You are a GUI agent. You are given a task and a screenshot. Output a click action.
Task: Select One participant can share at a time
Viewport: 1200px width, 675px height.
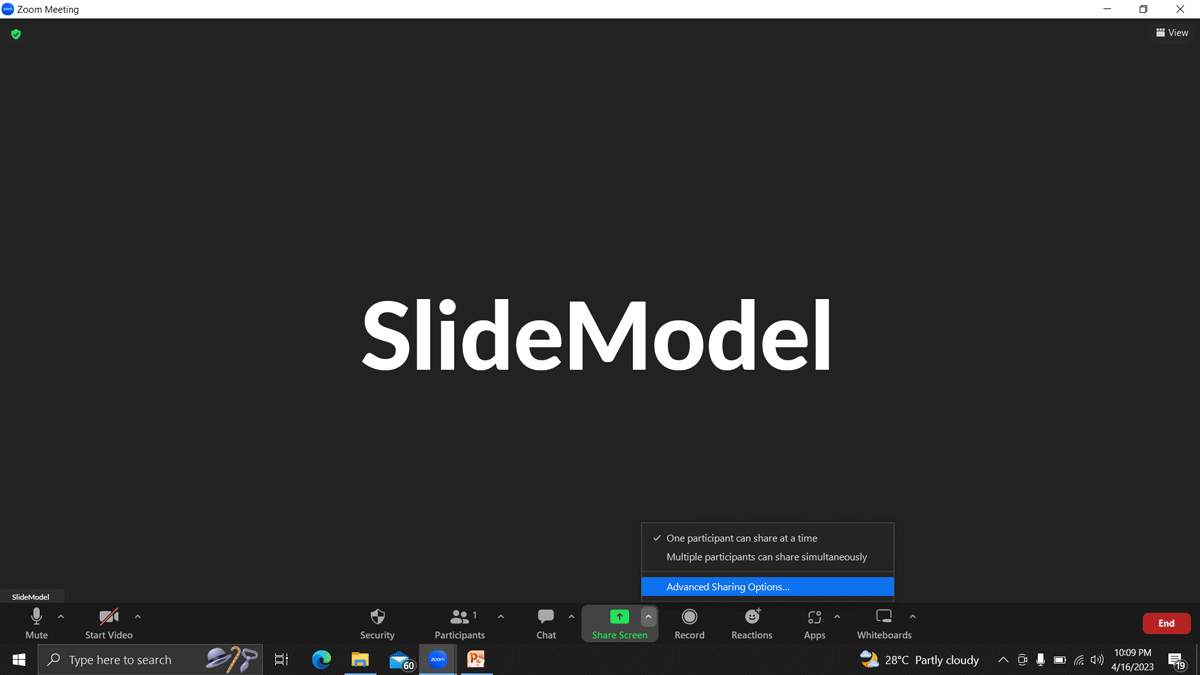(767, 538)
